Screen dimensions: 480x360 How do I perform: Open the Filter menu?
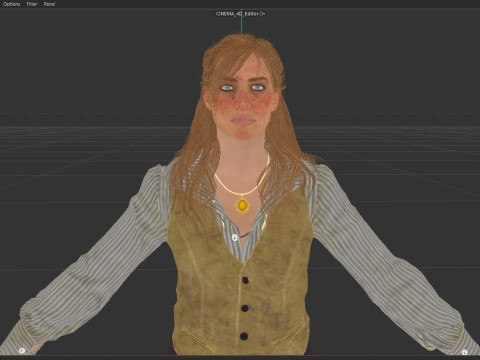click(32, 4)
